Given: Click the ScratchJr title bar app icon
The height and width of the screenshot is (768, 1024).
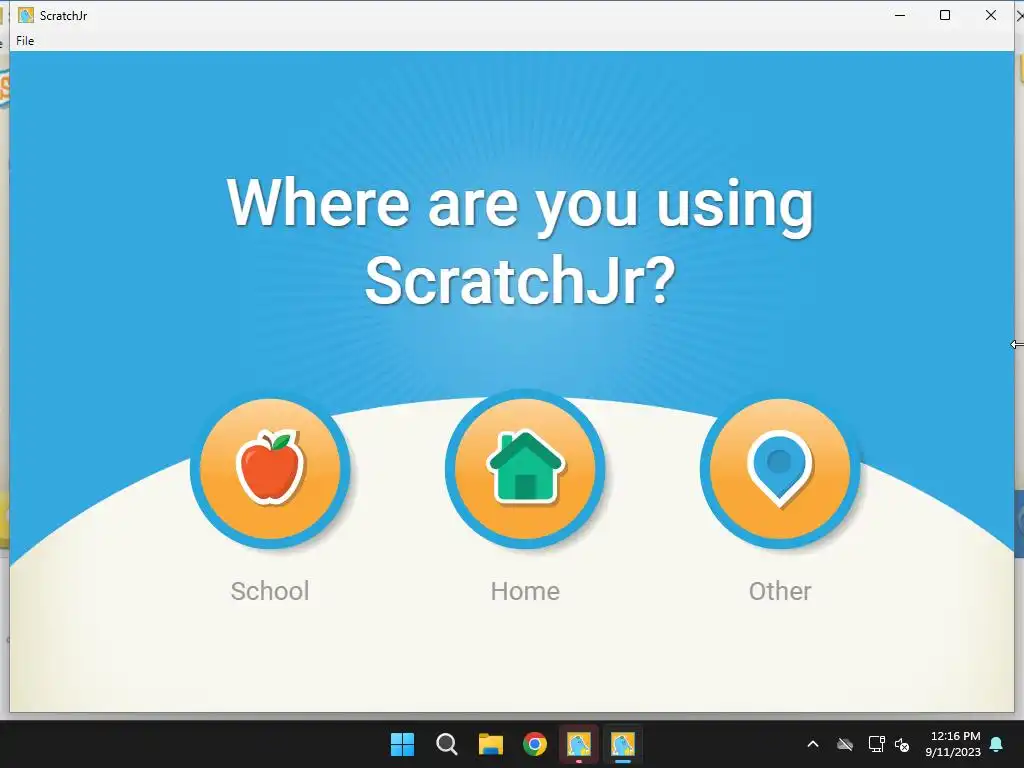Looking at the screenshot, I should tap(25, 15).
